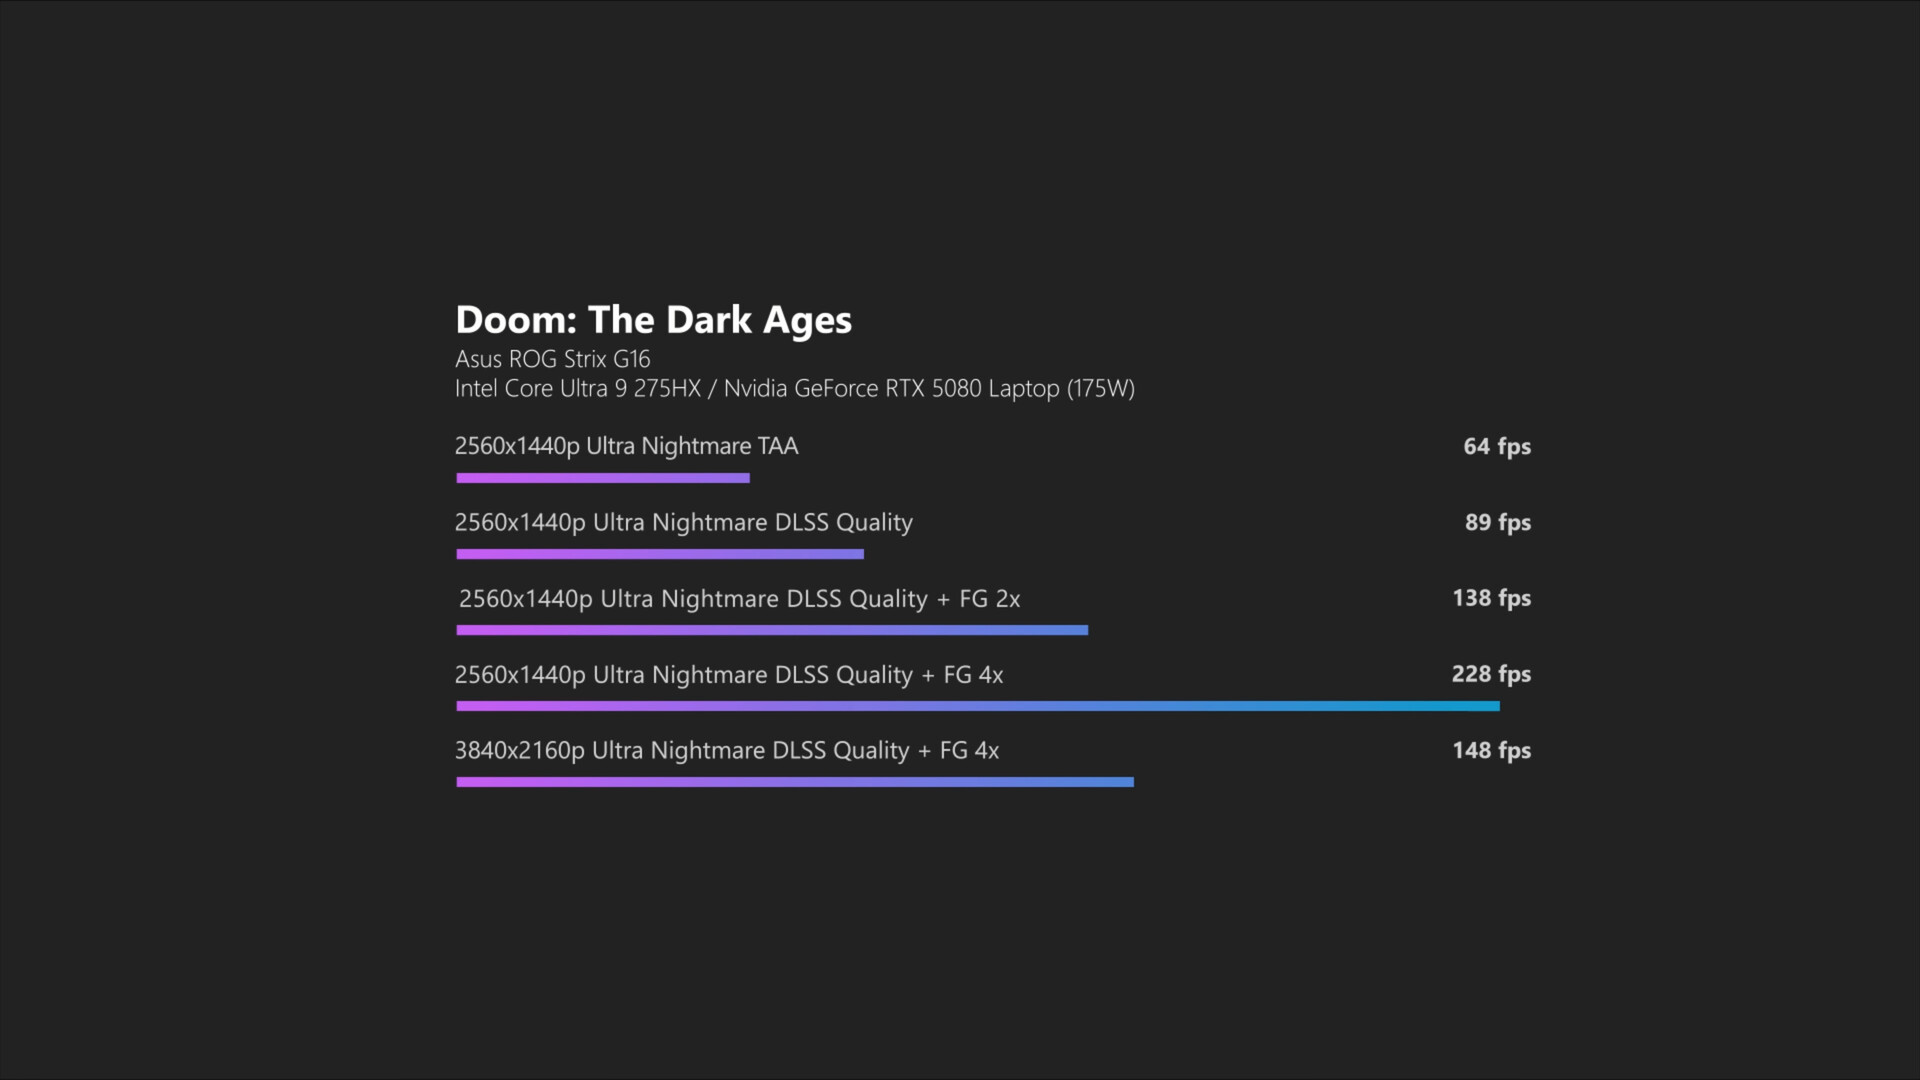Viewport: 1920px width, 1080px height.
Task: Click the bar for the 3840x2160p result
Action: pyautogui.click(x=795, y=782)
